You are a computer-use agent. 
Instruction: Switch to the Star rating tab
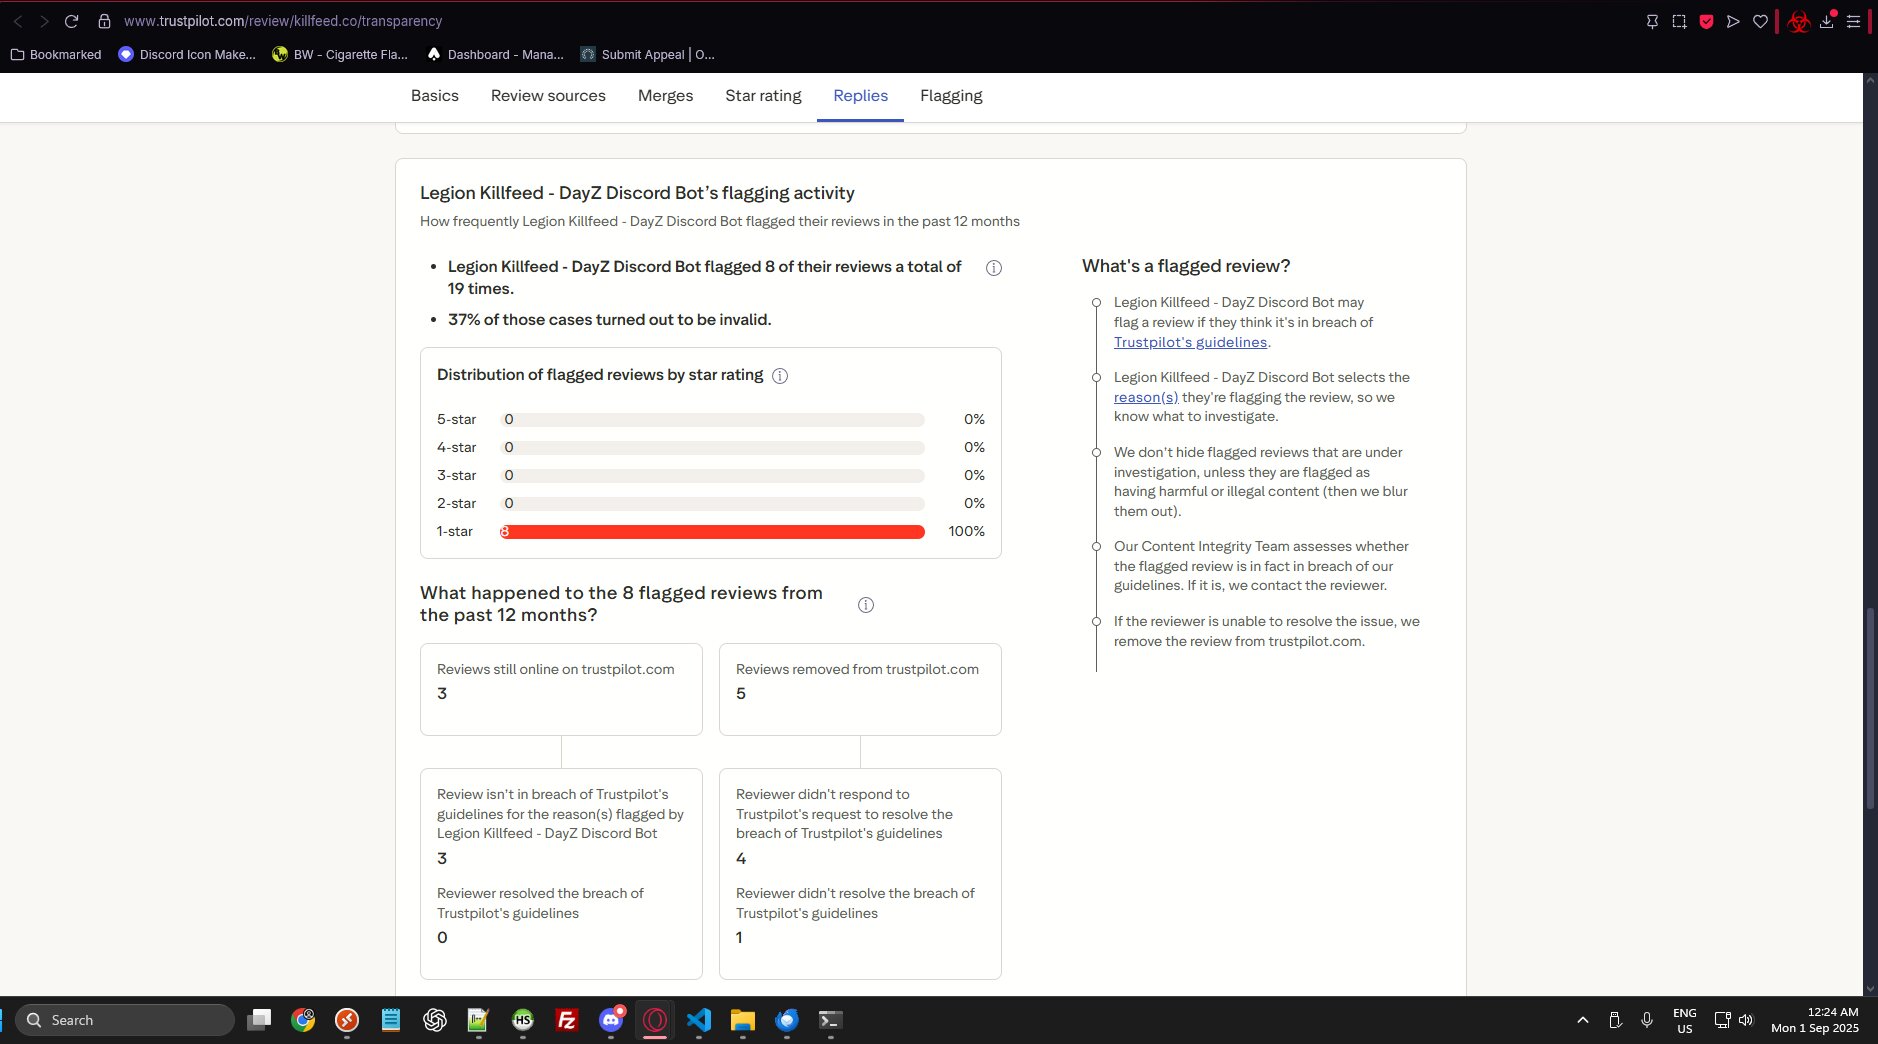click(763, 96)
